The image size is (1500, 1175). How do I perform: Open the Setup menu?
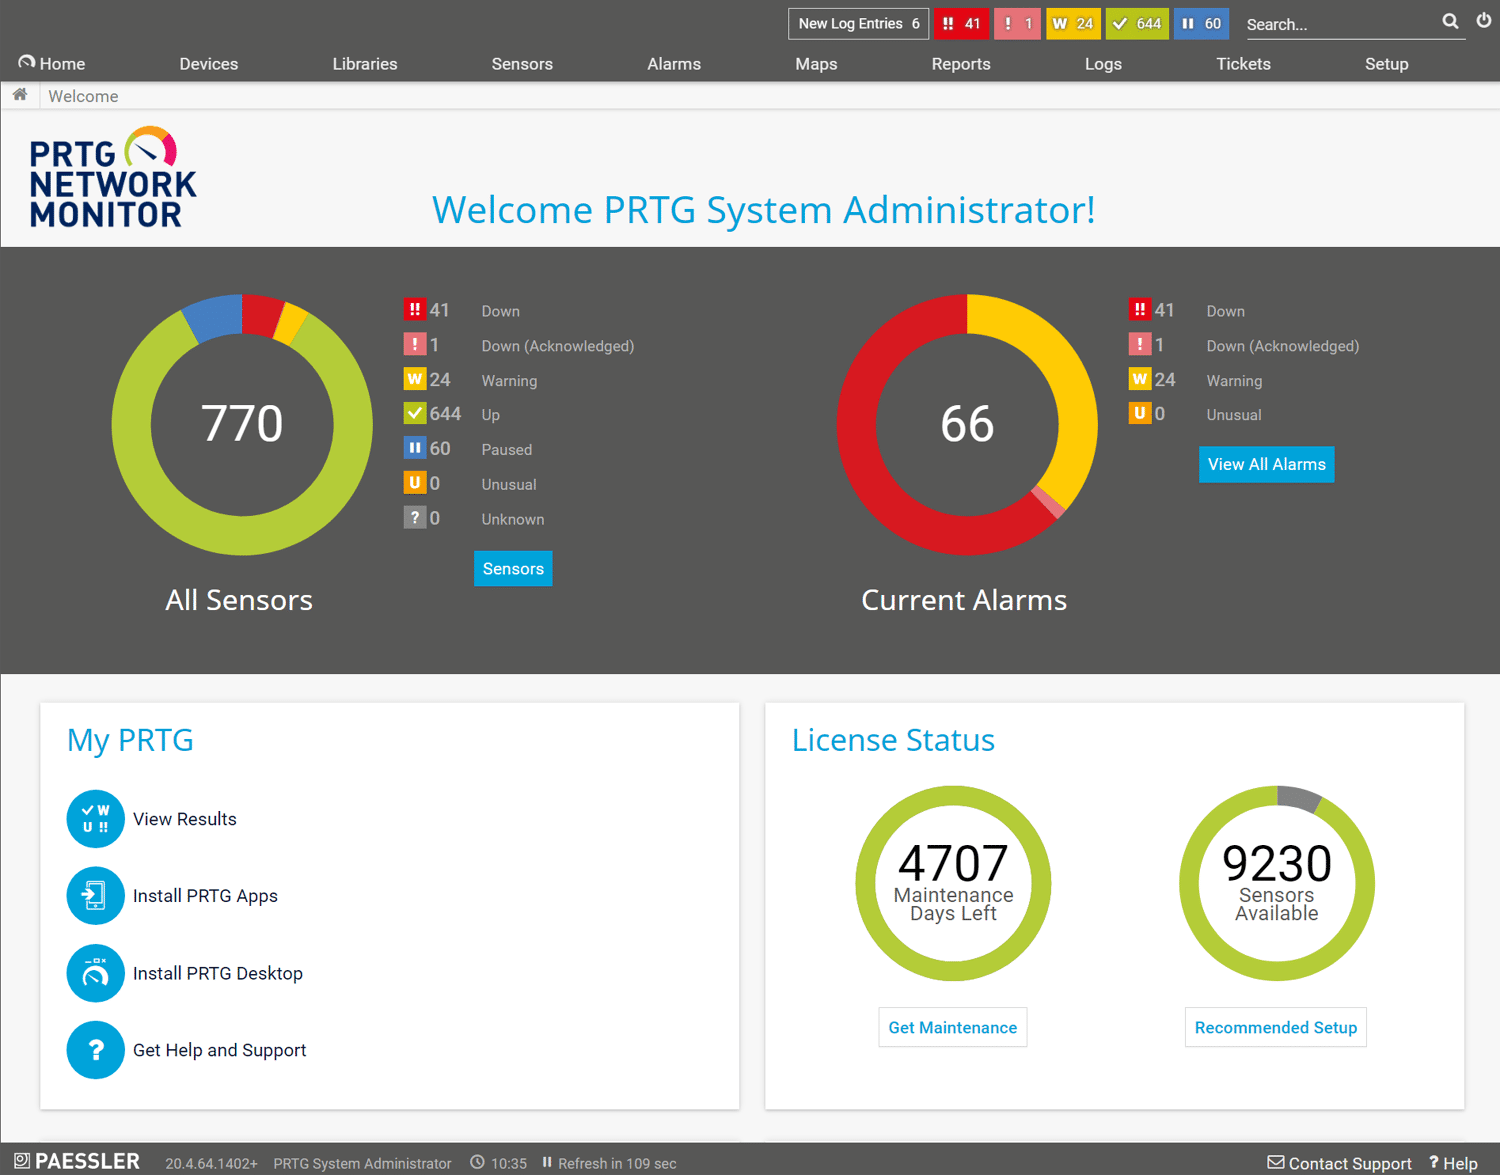pyautogui.click(x=1386, y=63)
